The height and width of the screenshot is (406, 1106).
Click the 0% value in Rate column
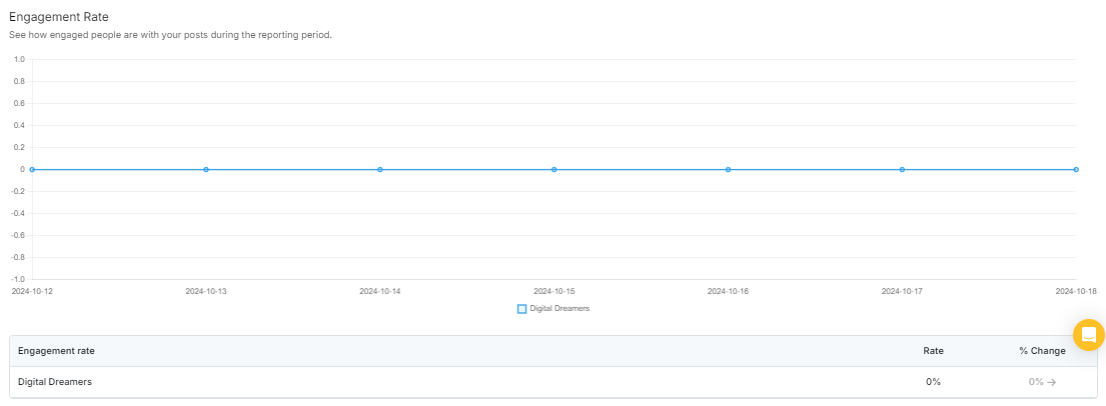(x=933, y=382)
